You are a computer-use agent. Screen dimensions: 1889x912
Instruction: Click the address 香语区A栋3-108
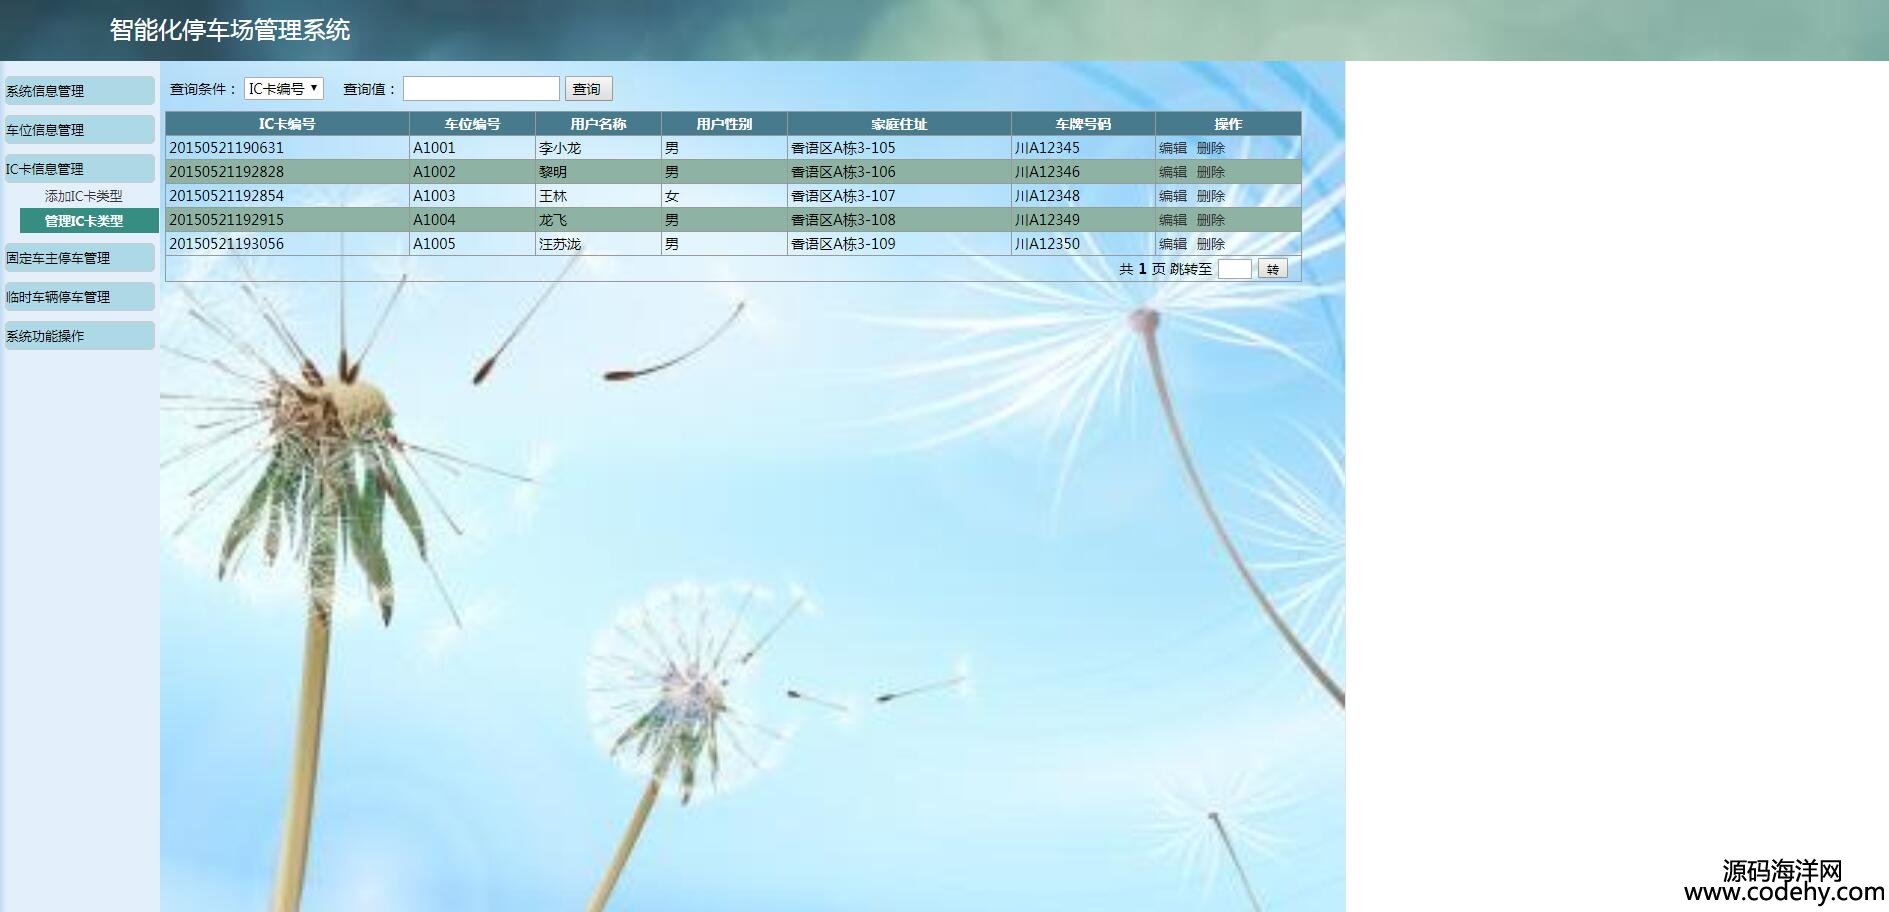coord(843,220)
